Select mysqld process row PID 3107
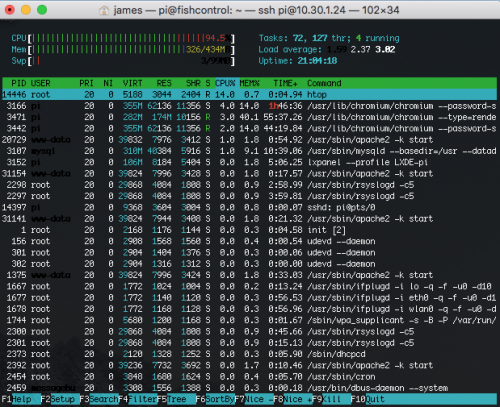The width and height of the screenshot is (500, 407). 249,151
